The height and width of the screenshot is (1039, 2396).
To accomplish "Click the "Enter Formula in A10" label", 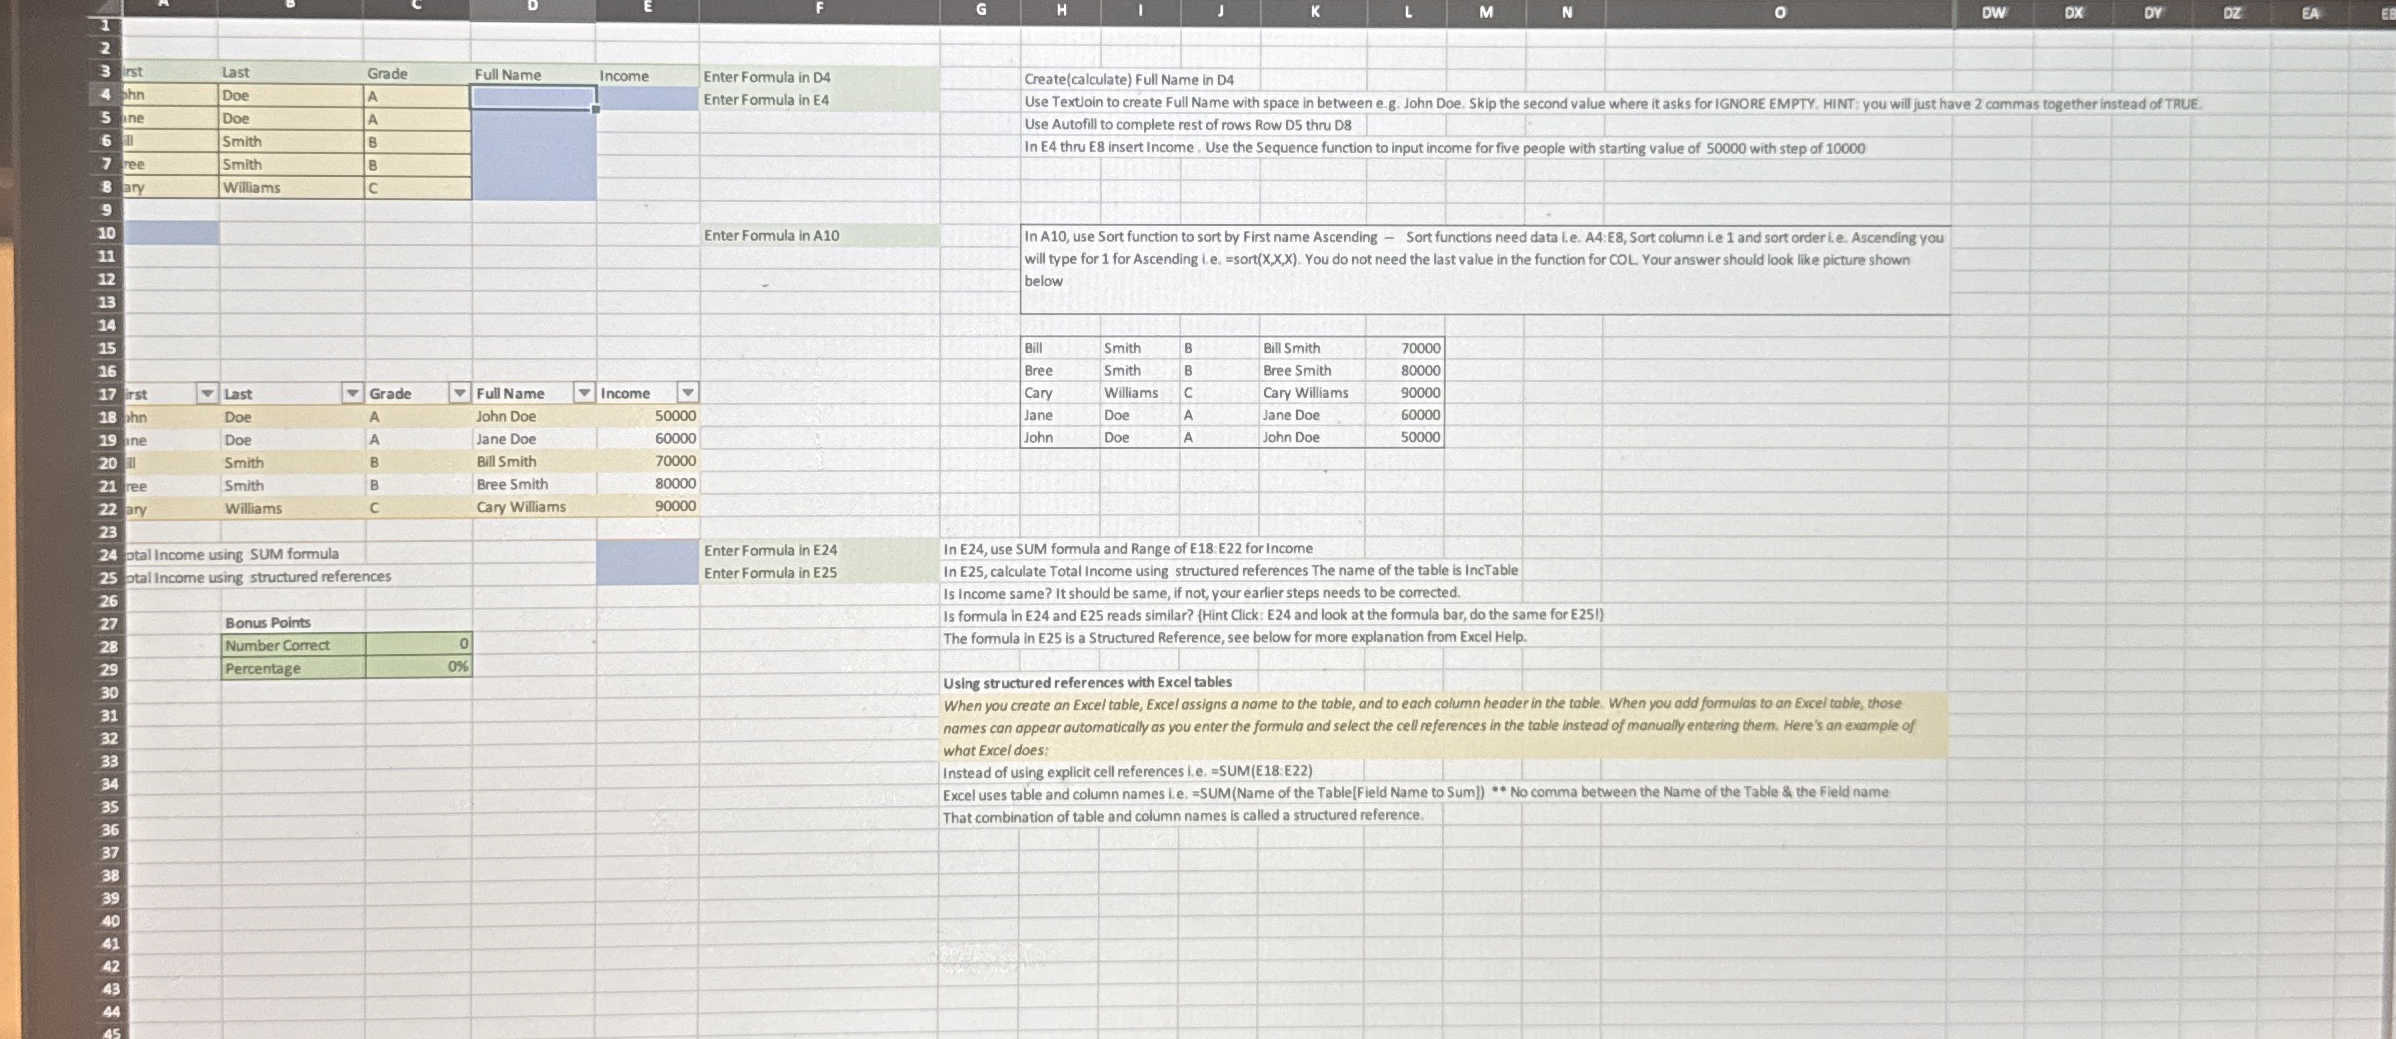I will click(771, 236).
